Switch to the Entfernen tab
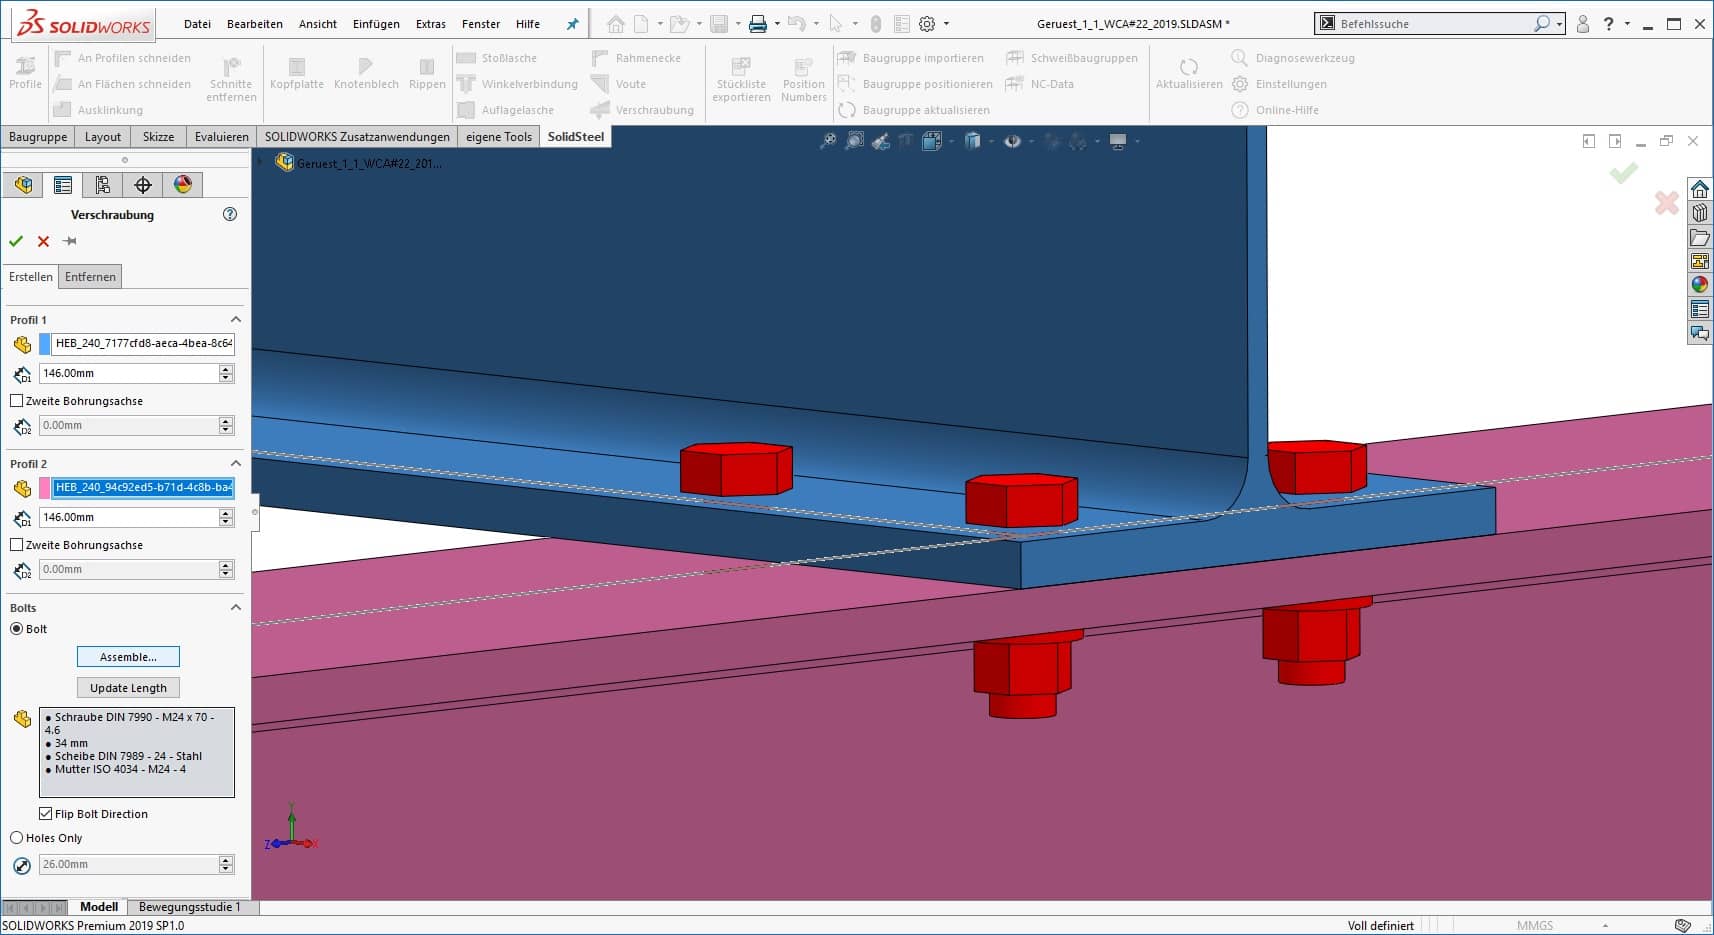Image resolution: width=1714 pixels, height=935 pixels. [x=90, y=277]
